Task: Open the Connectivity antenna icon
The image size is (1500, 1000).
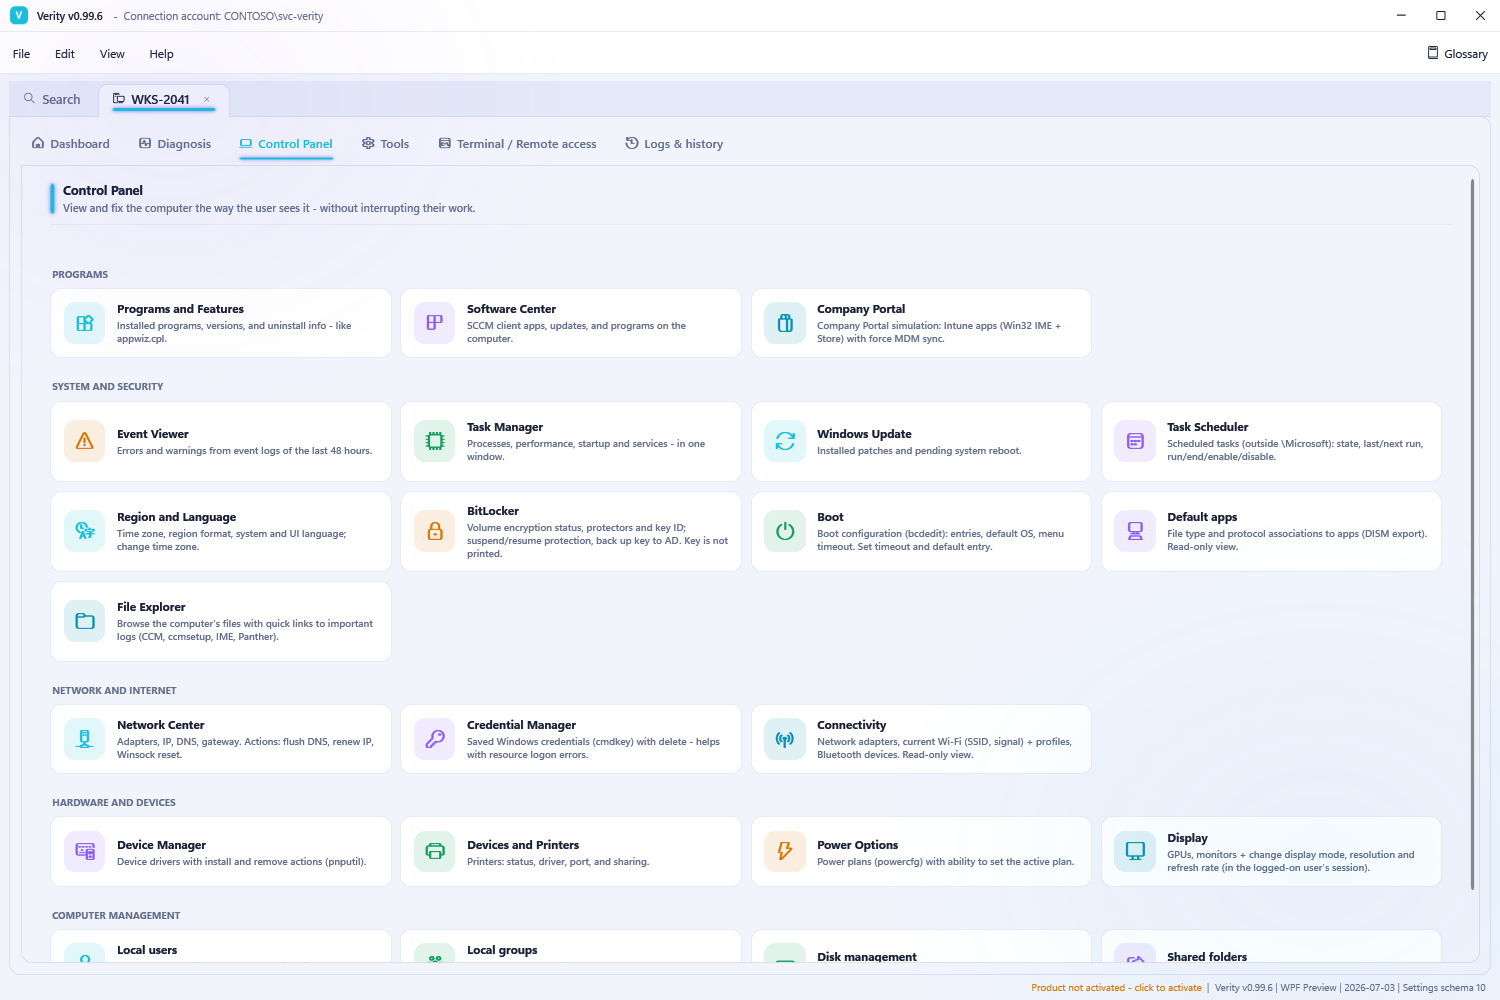Action: coord(785,739)
